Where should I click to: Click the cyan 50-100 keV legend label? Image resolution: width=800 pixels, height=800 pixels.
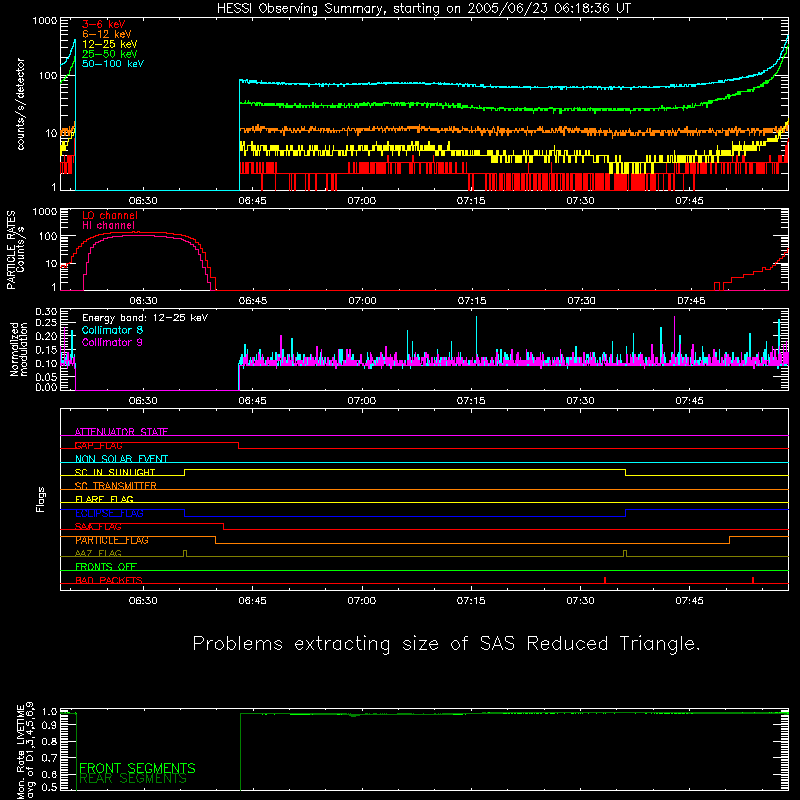tap(113, 64)
